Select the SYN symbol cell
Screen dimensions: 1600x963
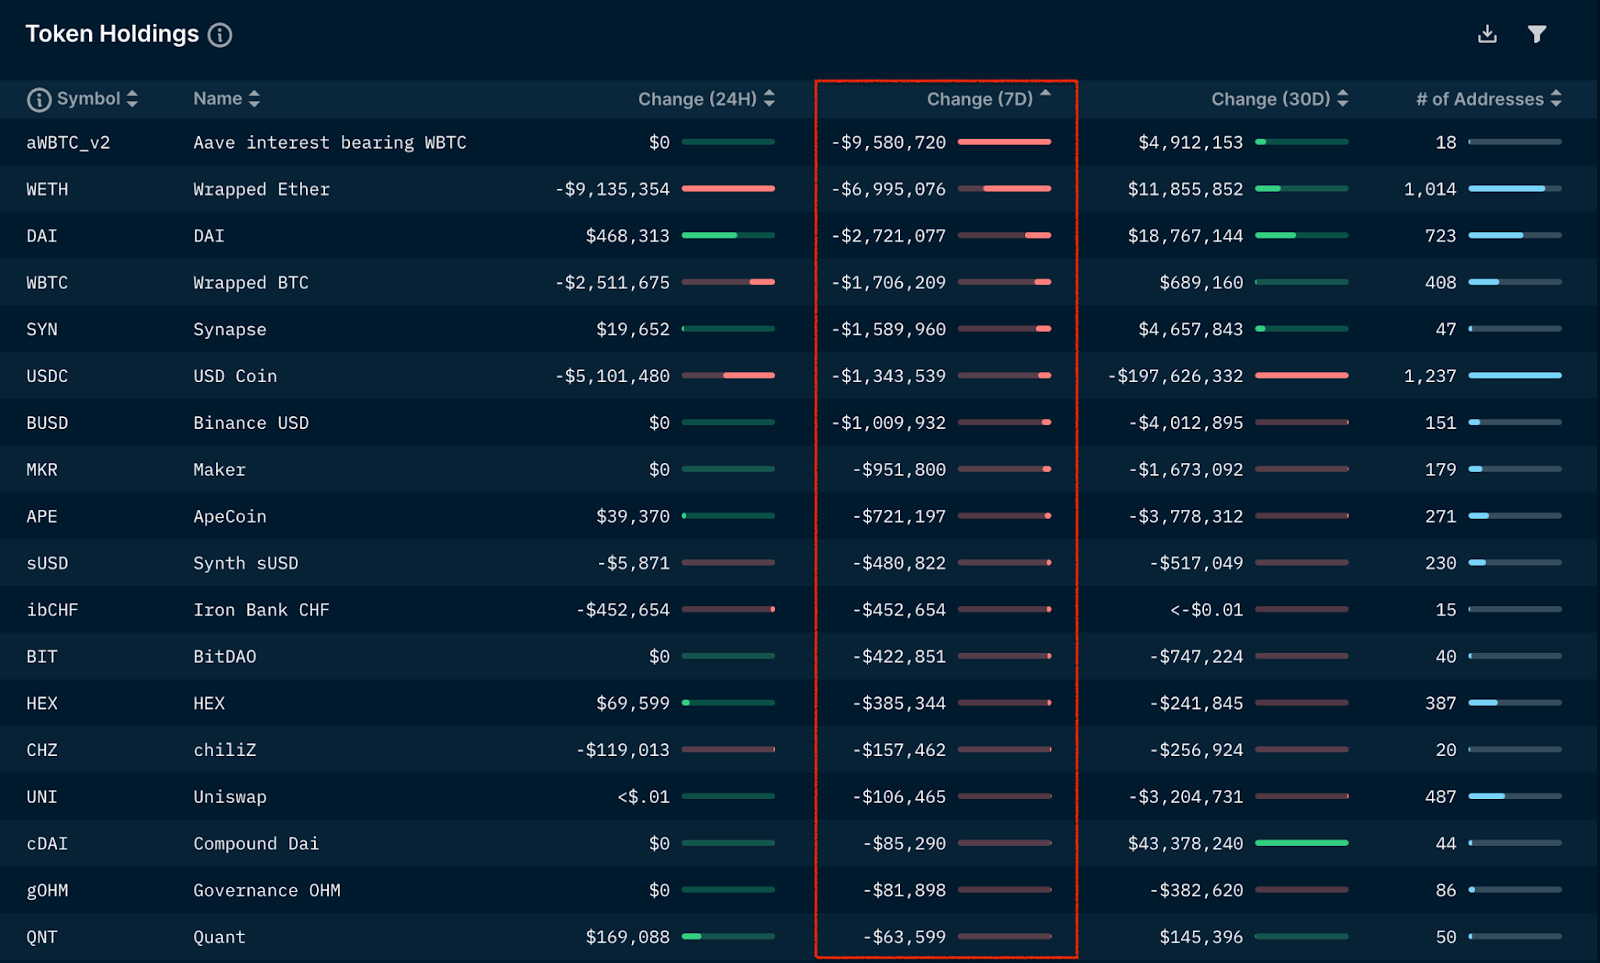click(42, 329)
